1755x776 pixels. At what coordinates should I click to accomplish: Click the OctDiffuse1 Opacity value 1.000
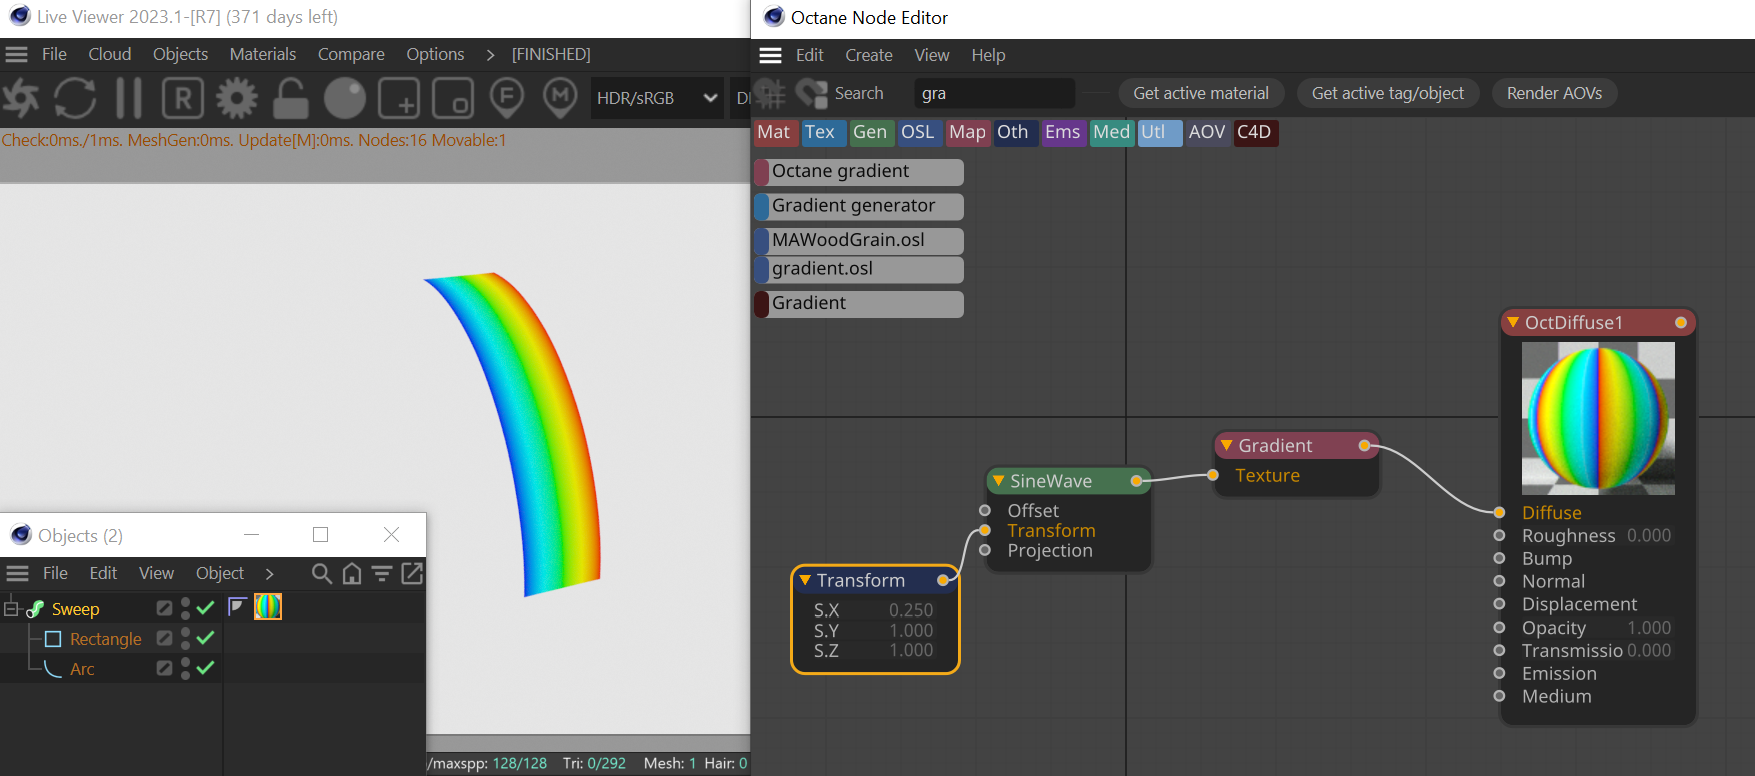pyautogui.click(x=1649, y=628)
